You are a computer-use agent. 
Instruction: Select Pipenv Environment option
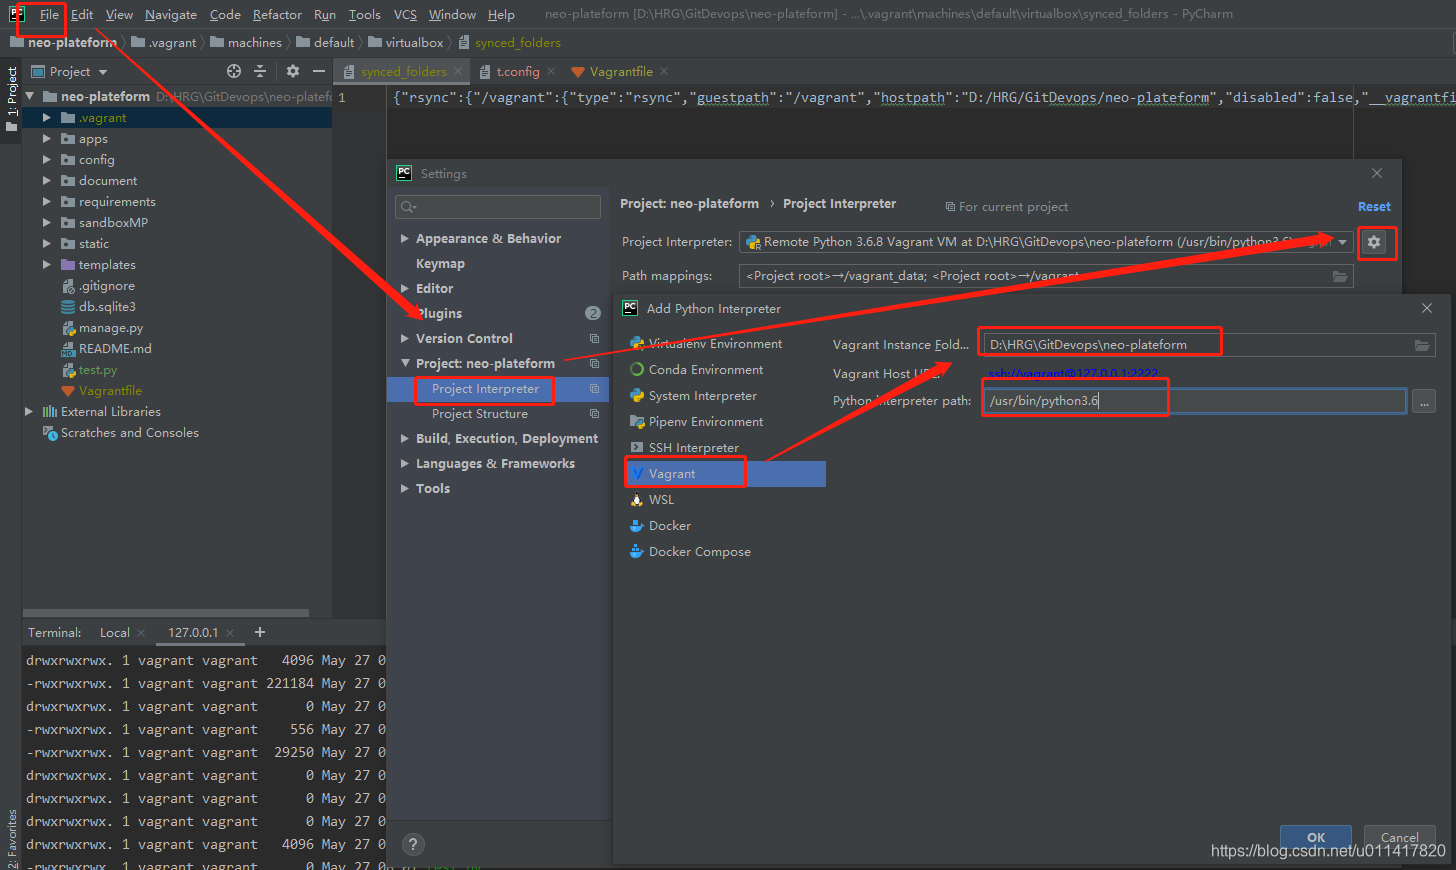point(706,421)
